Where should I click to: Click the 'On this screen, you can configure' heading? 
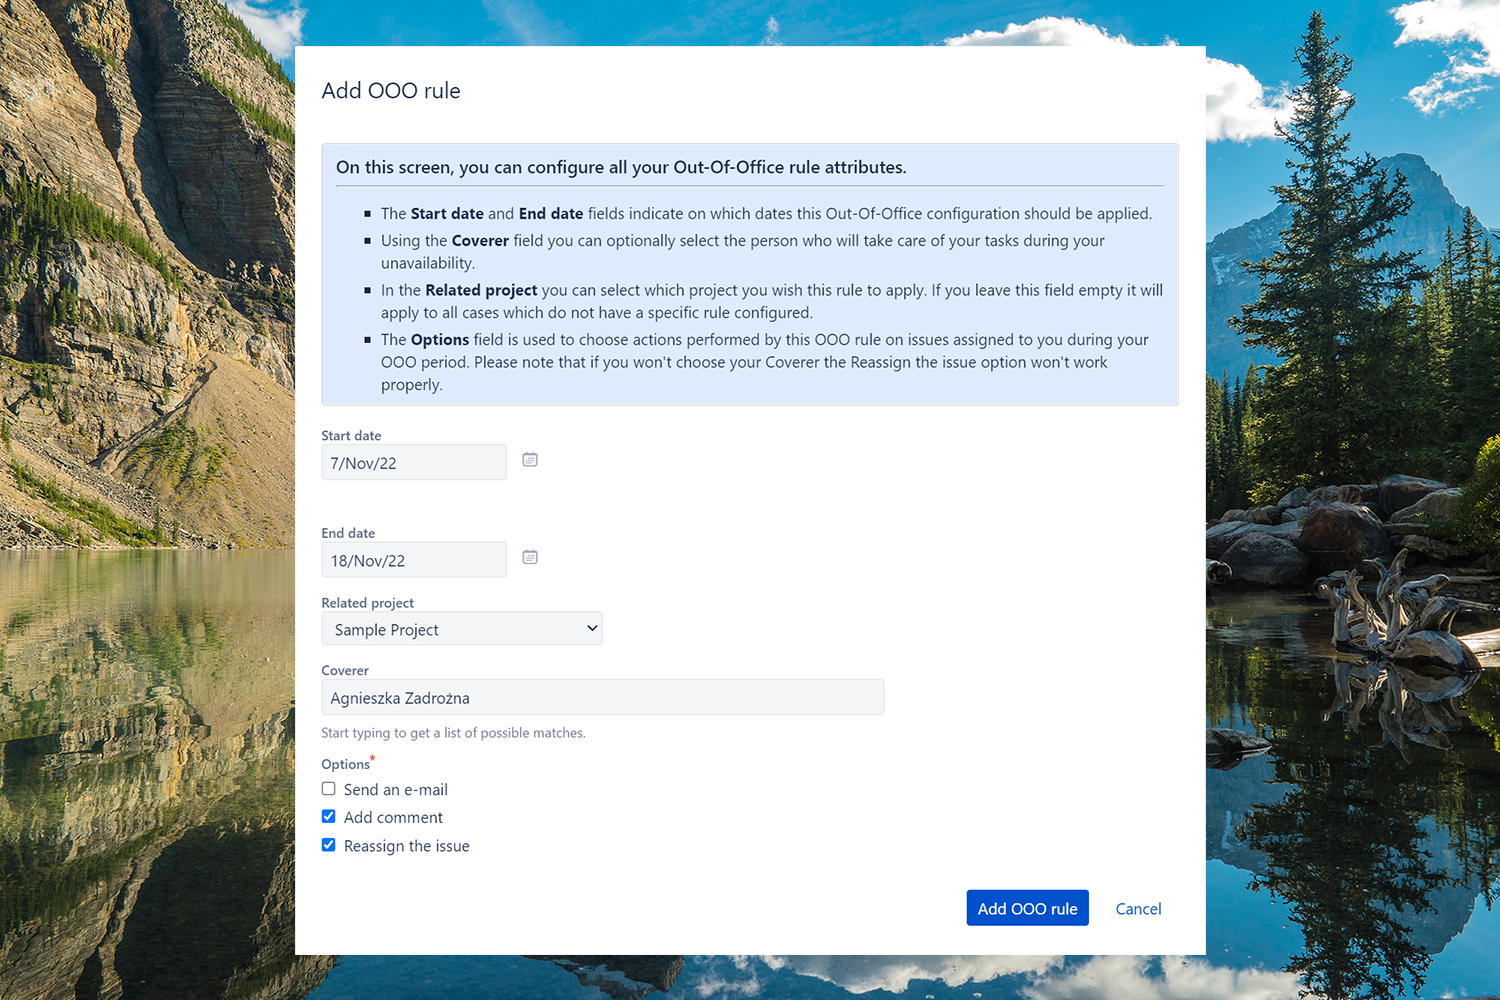621,167
